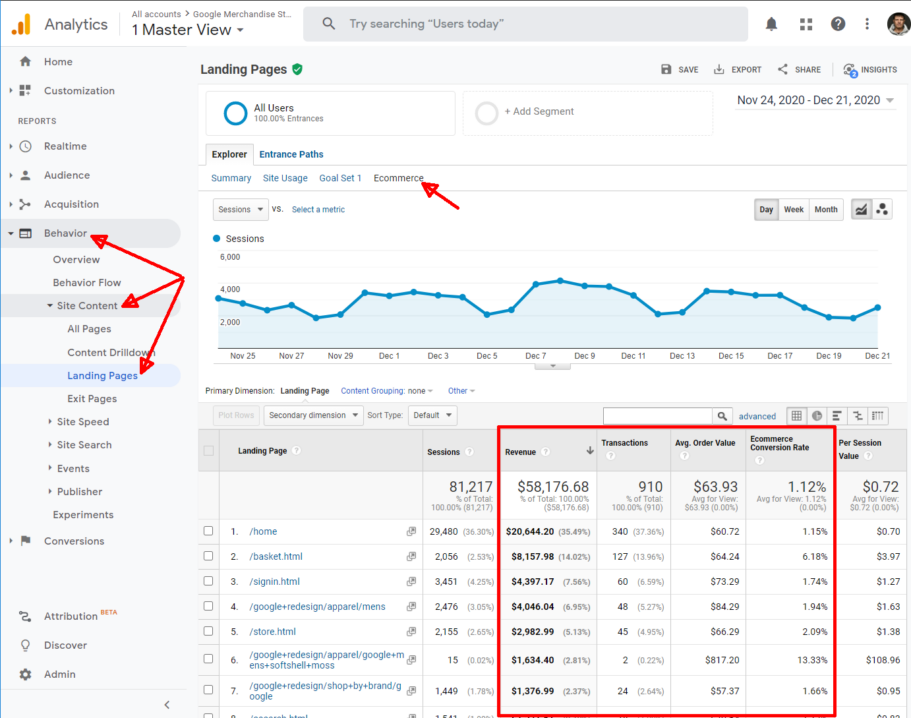Screen dimensions: 911x718
Task: Select the line chart visualization icon
Action: (x=861, y=207)
